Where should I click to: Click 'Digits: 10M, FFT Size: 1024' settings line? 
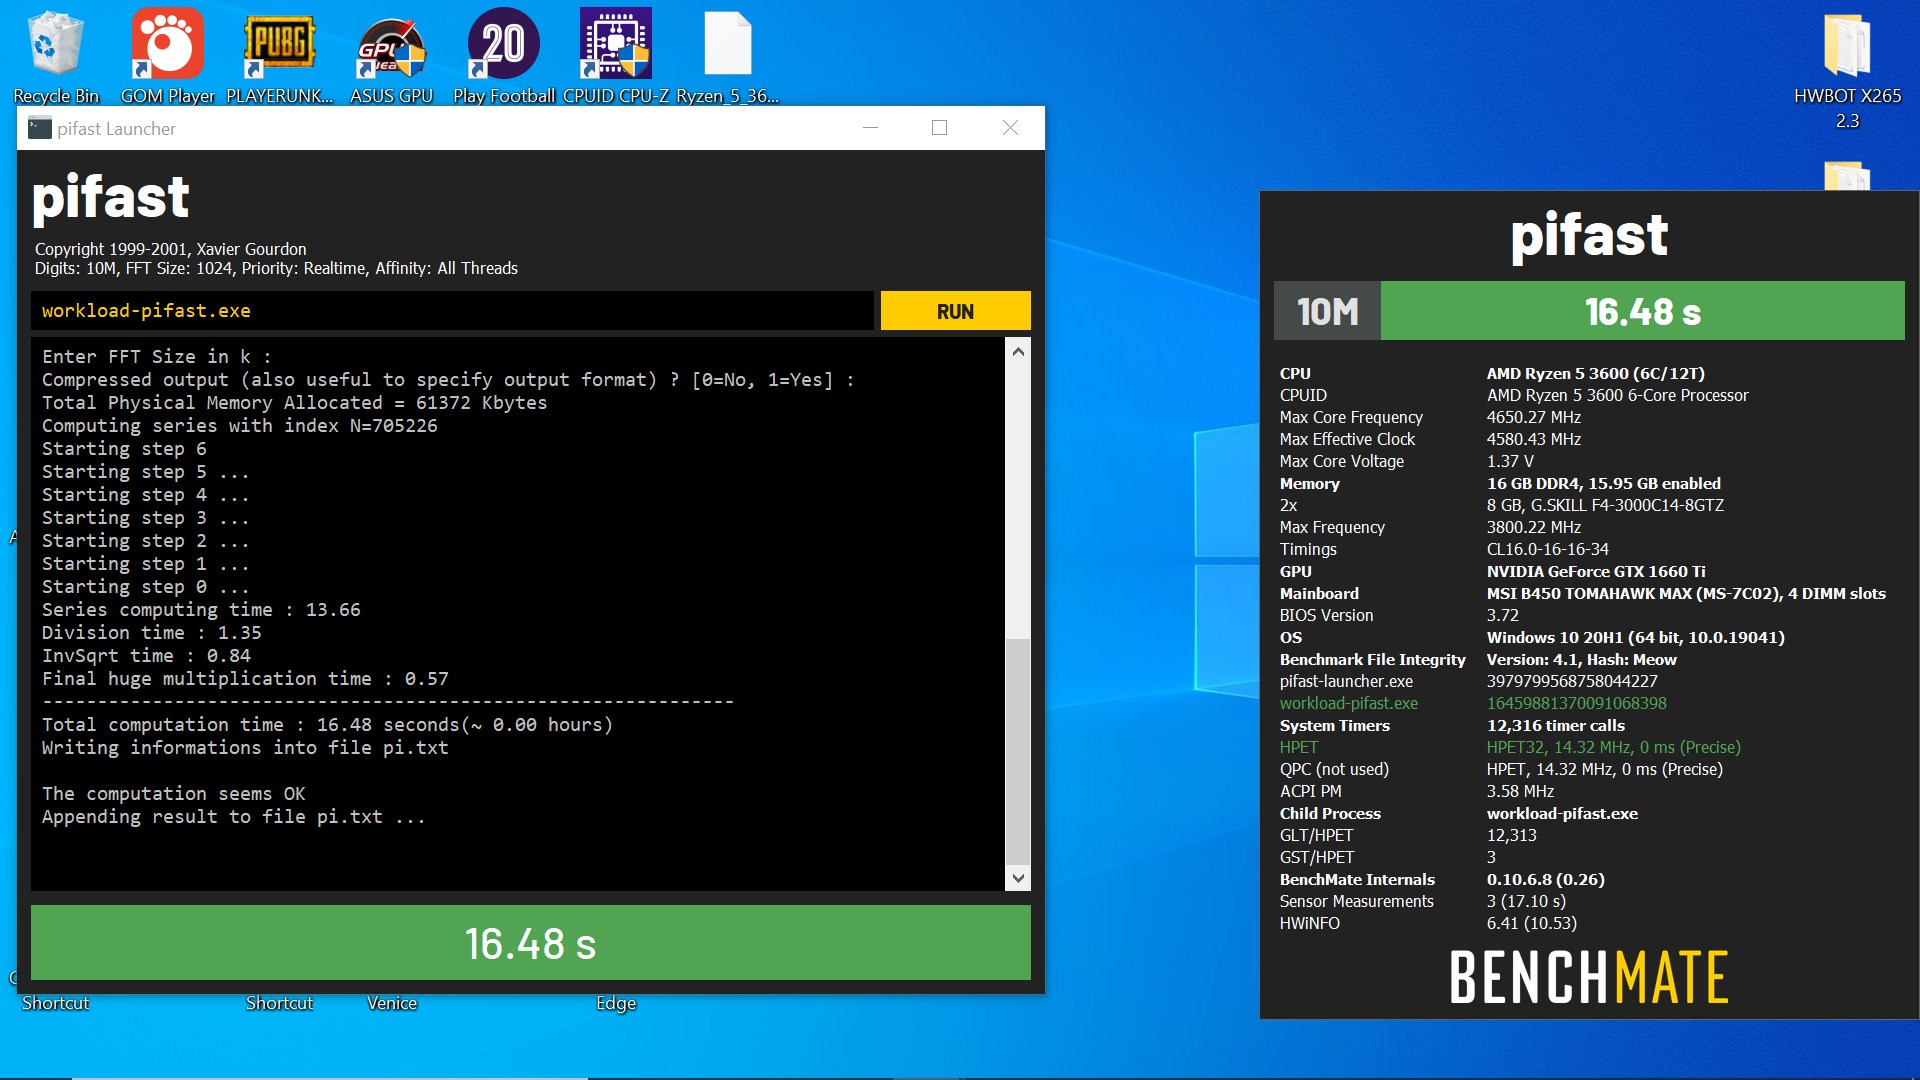276,268
